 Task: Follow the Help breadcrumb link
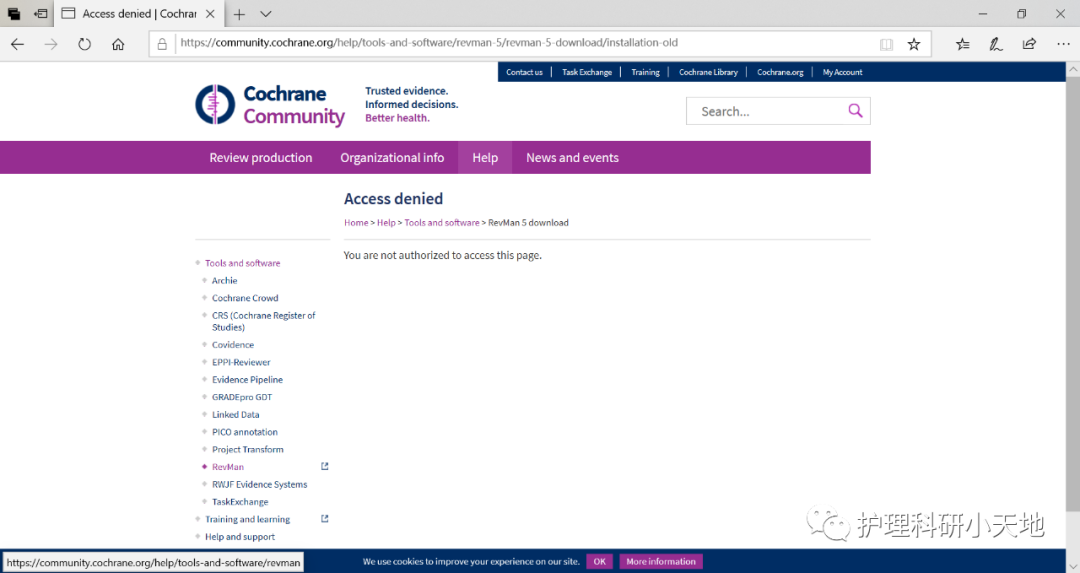[386, 222]
